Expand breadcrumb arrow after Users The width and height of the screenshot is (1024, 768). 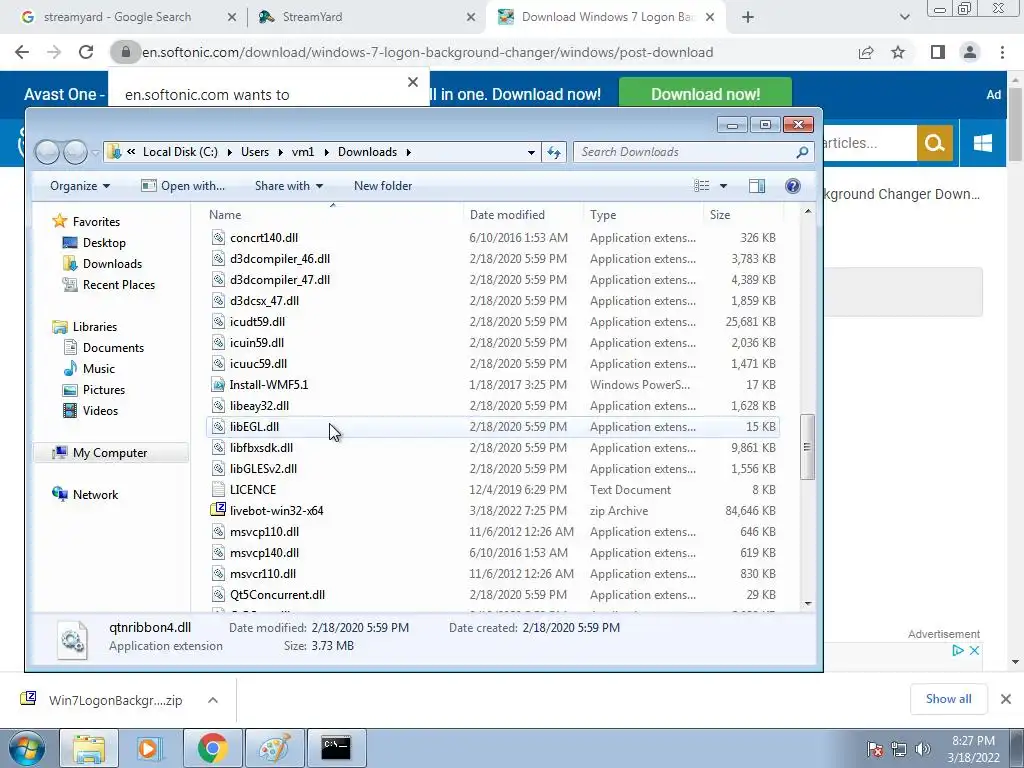[x=280, y=152]
